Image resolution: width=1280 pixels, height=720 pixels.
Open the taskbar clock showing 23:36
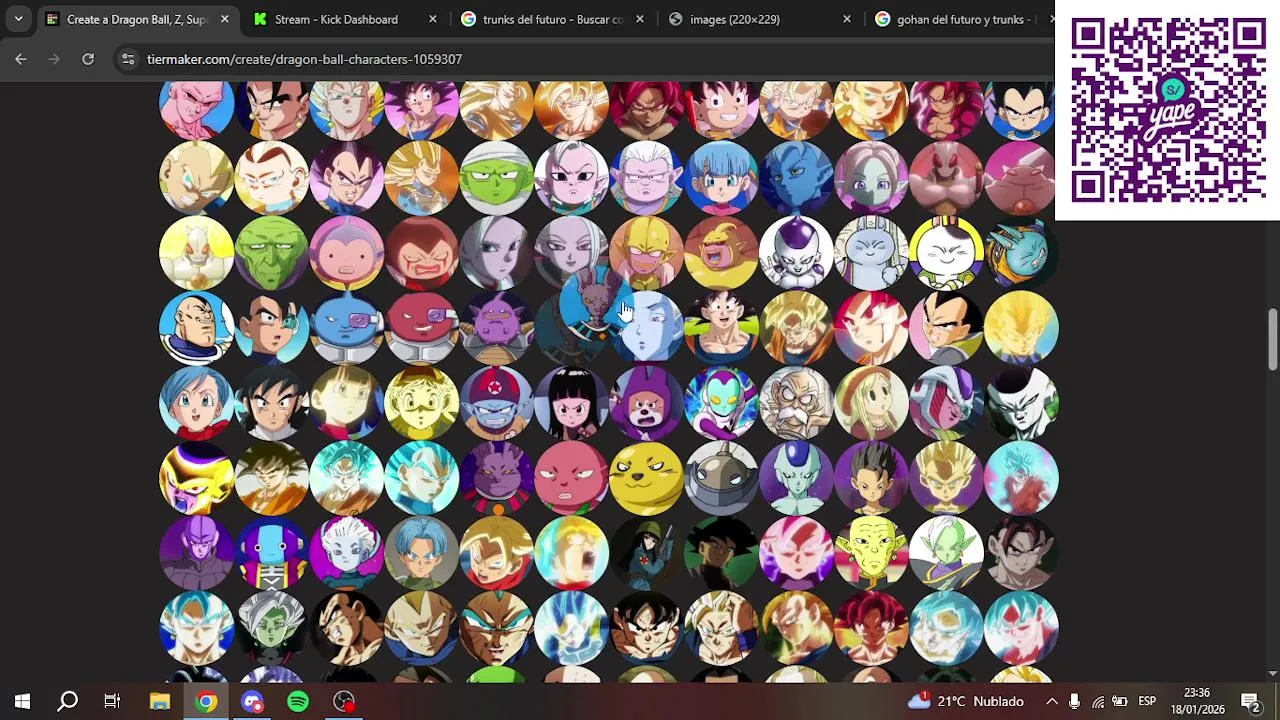pos(1197,701)
